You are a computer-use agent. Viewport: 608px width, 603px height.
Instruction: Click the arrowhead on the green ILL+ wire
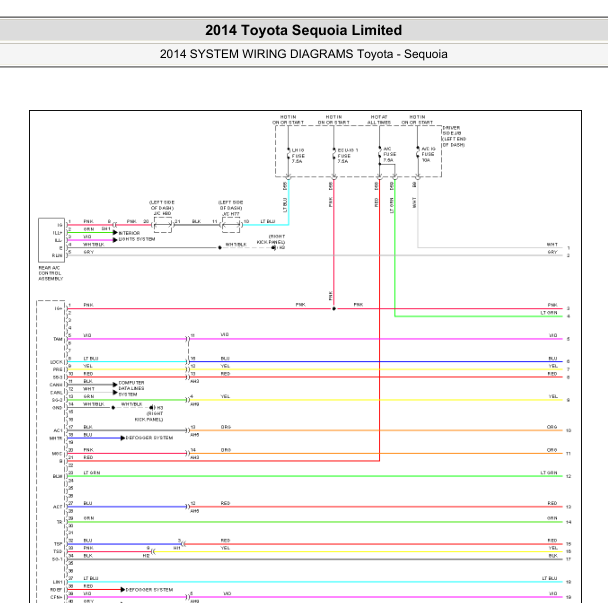tap(115, 233)
